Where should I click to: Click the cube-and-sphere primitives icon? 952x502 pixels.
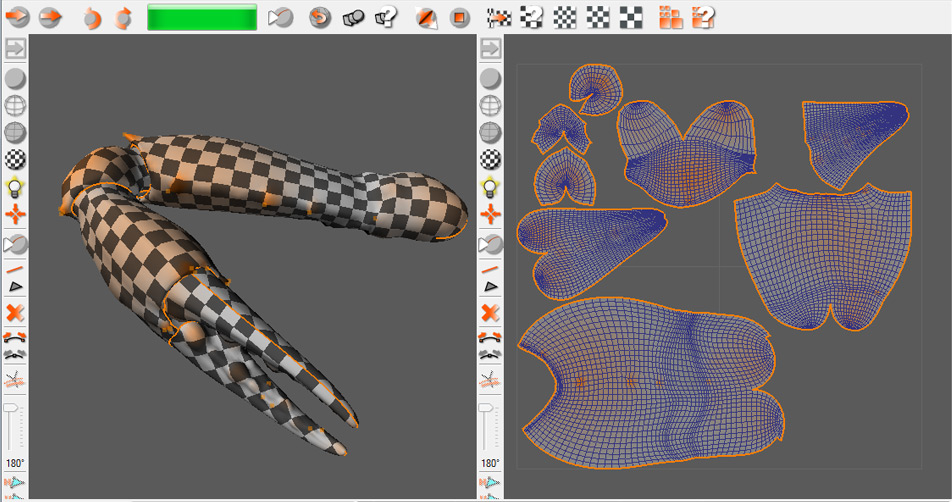(x=353, y=17)
